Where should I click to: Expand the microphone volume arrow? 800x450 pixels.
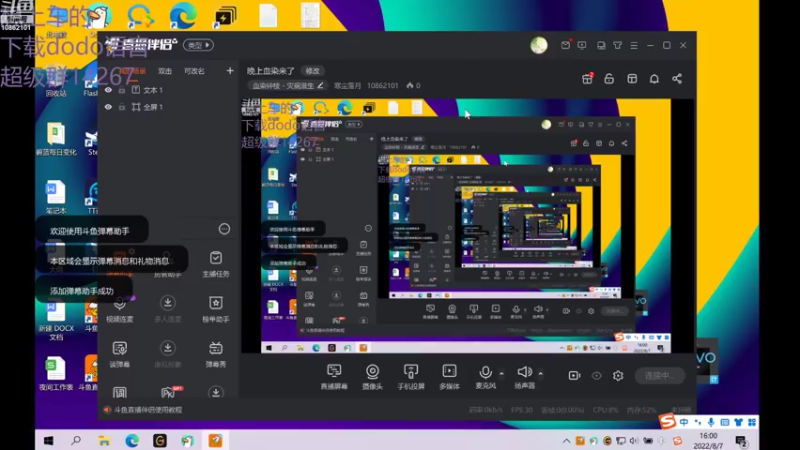pyautogui.click(x=502, y=374)
